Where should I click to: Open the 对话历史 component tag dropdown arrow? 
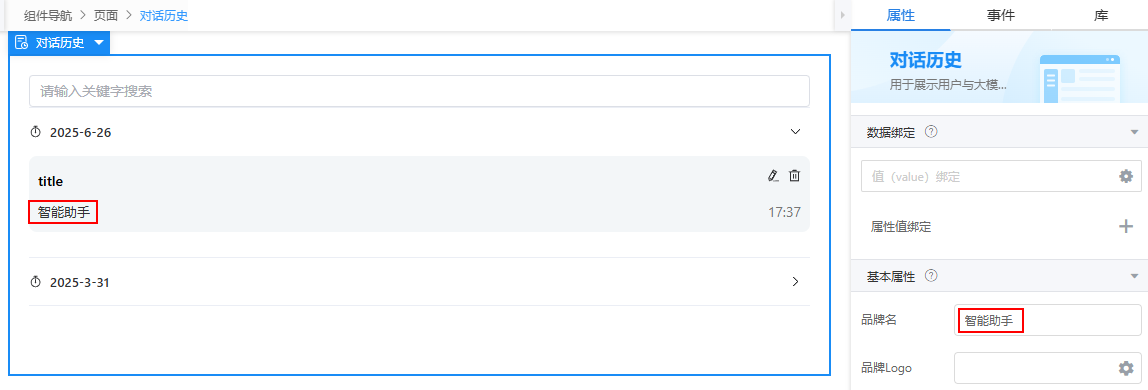click(99, 43)
